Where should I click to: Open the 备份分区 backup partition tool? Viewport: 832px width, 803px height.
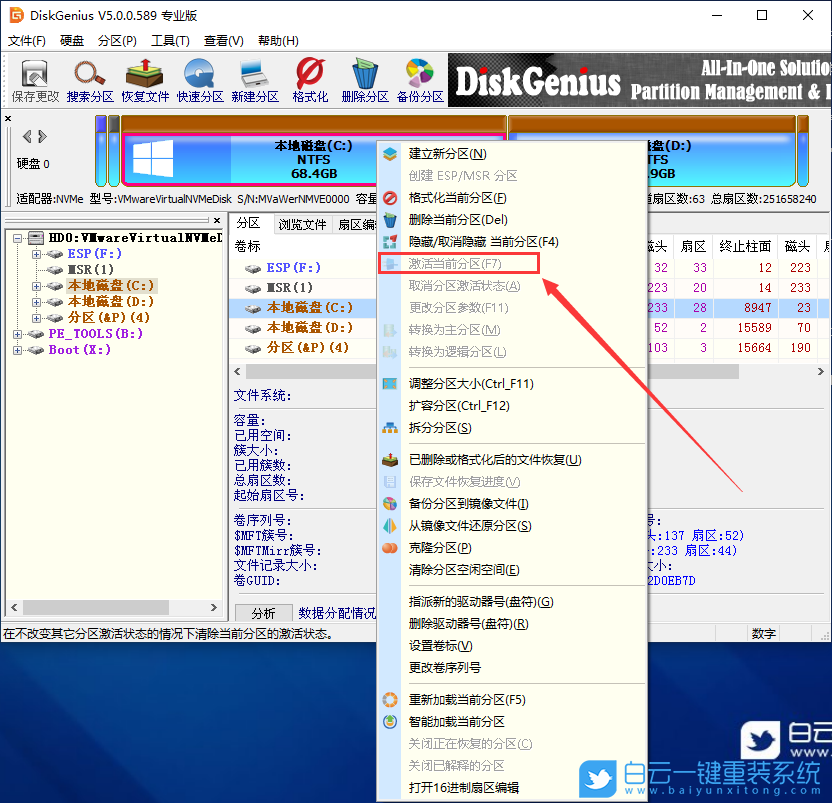coord(420,80)
